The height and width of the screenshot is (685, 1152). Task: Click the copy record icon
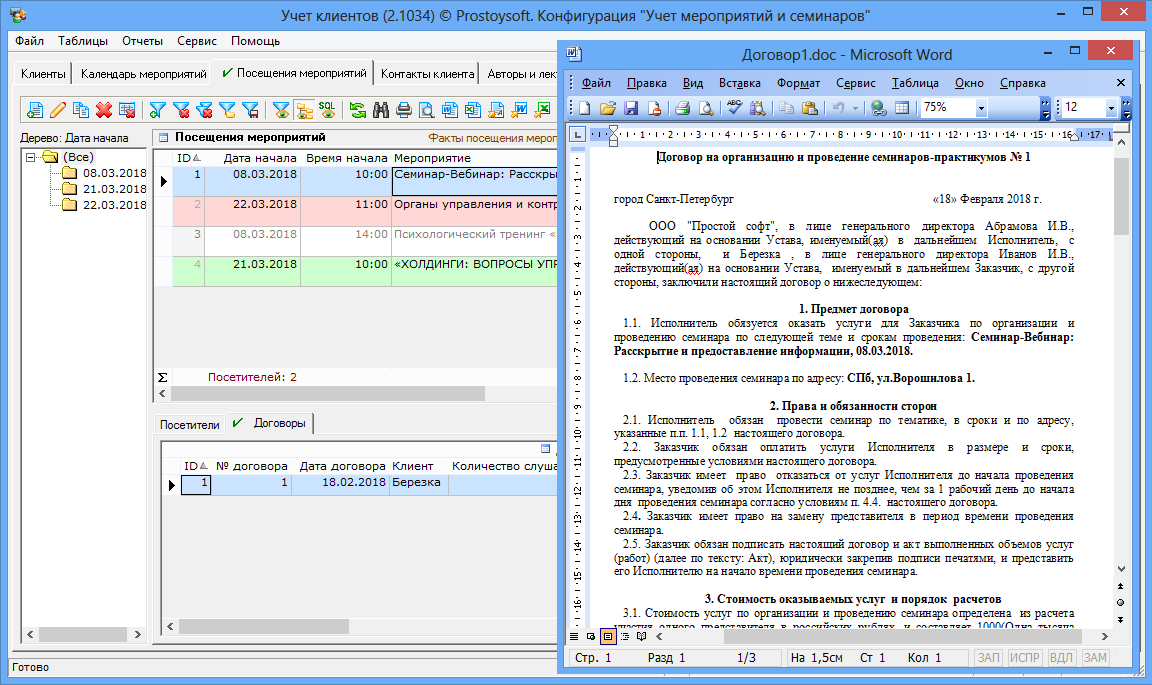click(81, 110)
